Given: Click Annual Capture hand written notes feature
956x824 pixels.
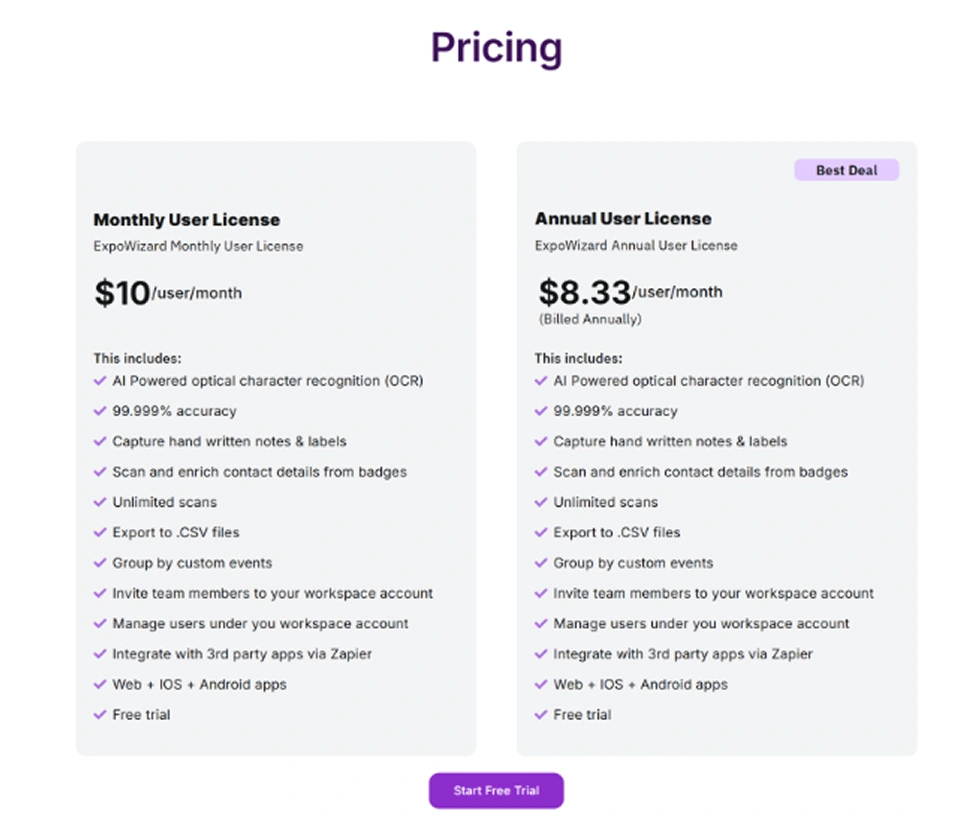Looking at the screenshot, I should [x=670, y=442].
